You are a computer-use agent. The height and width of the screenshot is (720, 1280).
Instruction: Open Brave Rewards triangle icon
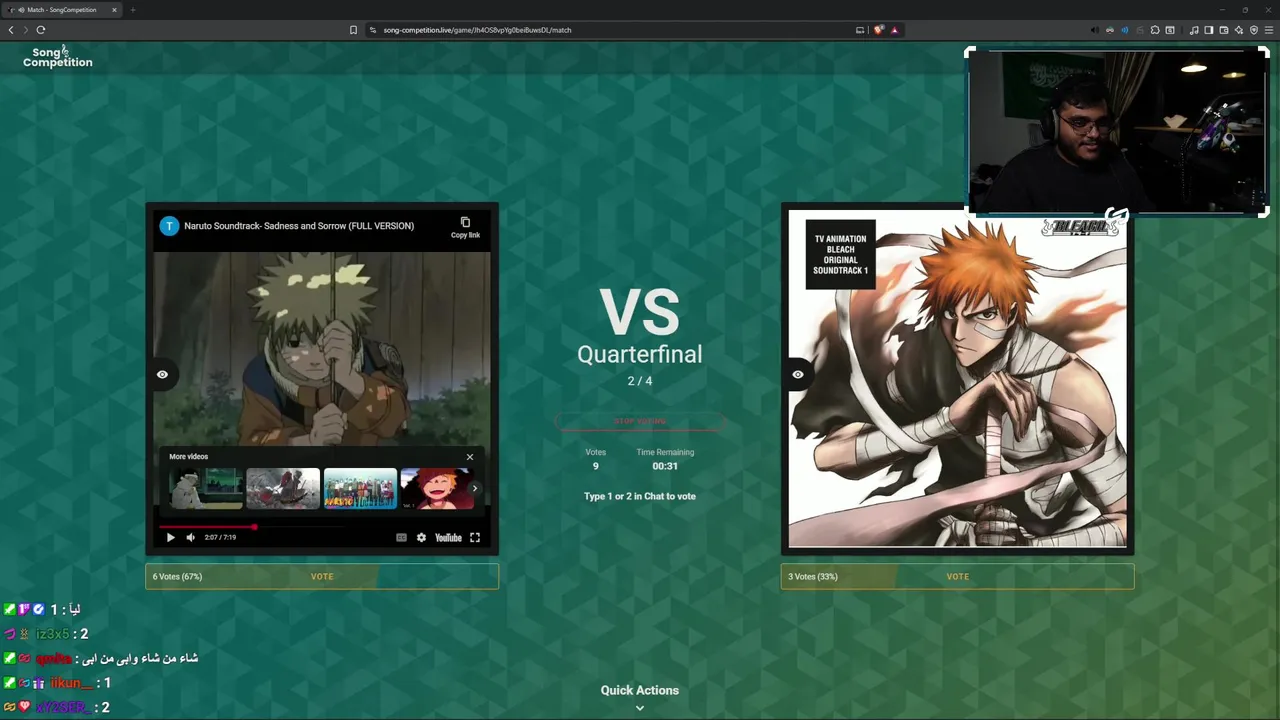pyautogui.click(x=894, y=30)
